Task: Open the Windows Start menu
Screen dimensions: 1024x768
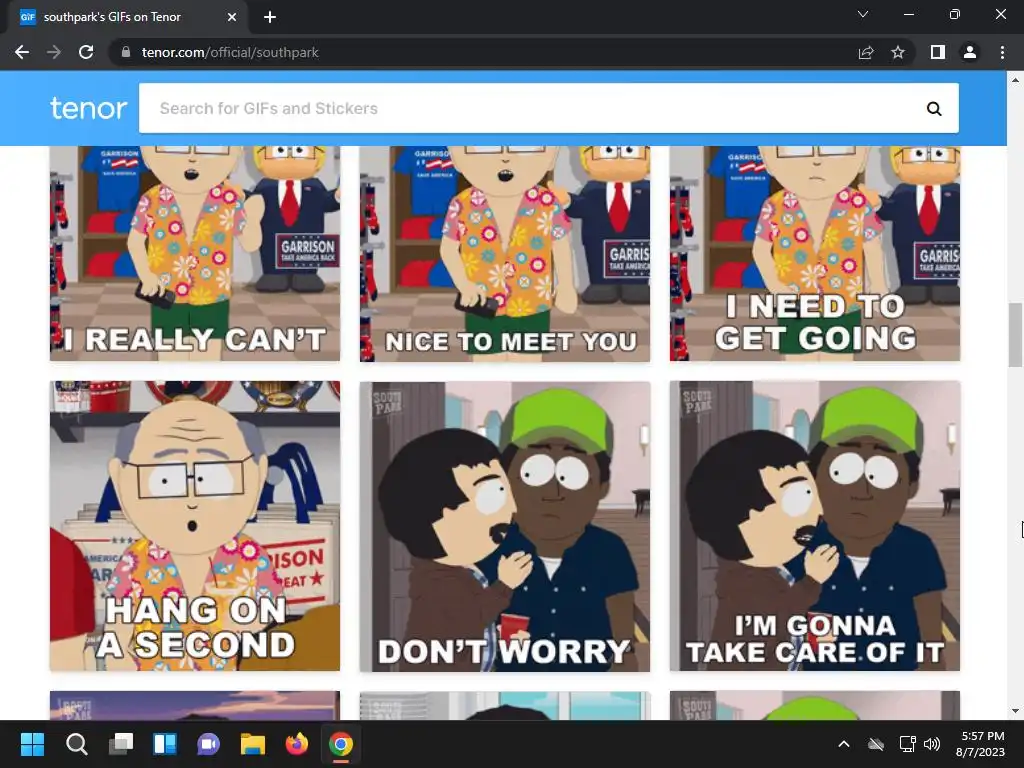Action: pos(32,744)
